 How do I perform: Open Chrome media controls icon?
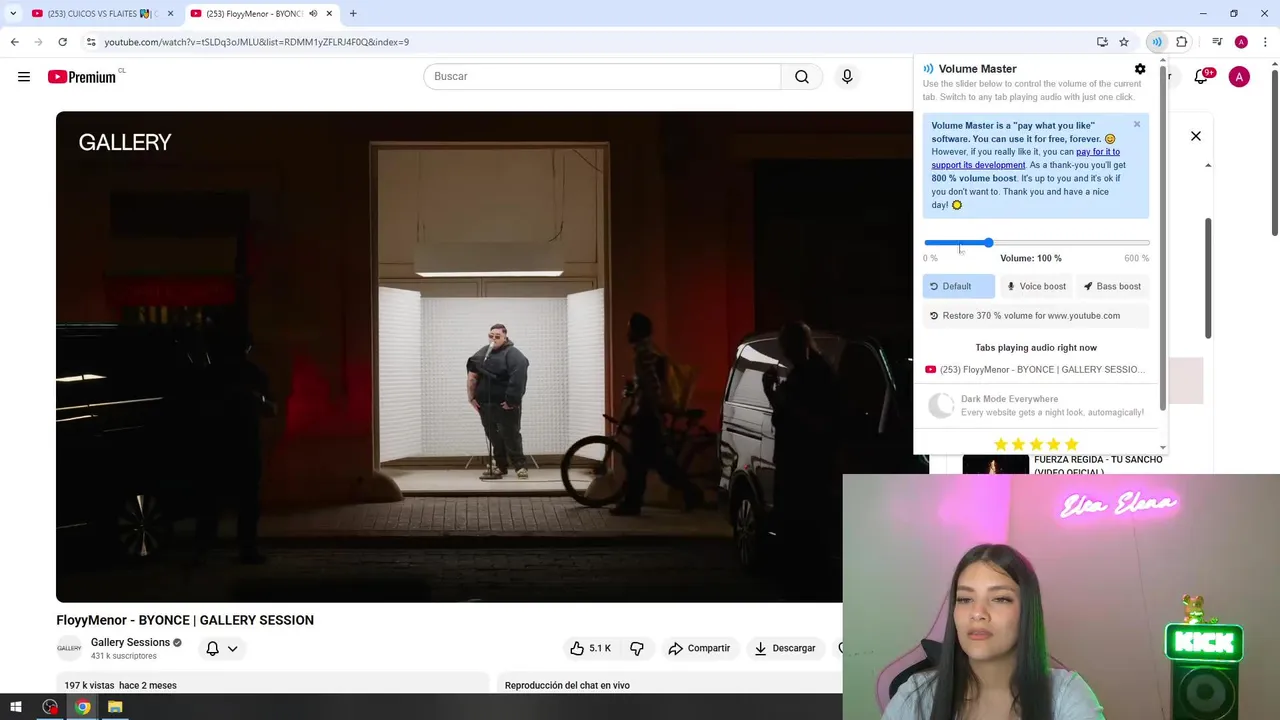coord(1217,42)
